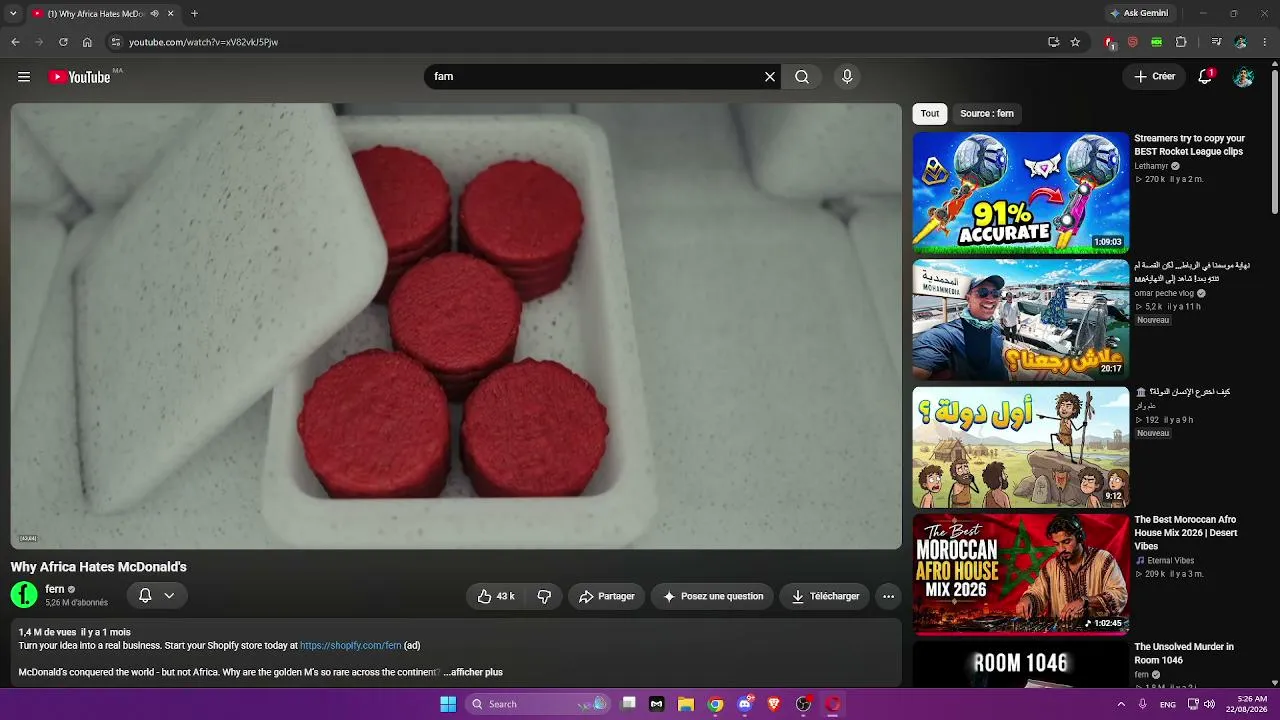1280x720 pixels.
Task: Share the video via Partager
Action: pos(607,596)
